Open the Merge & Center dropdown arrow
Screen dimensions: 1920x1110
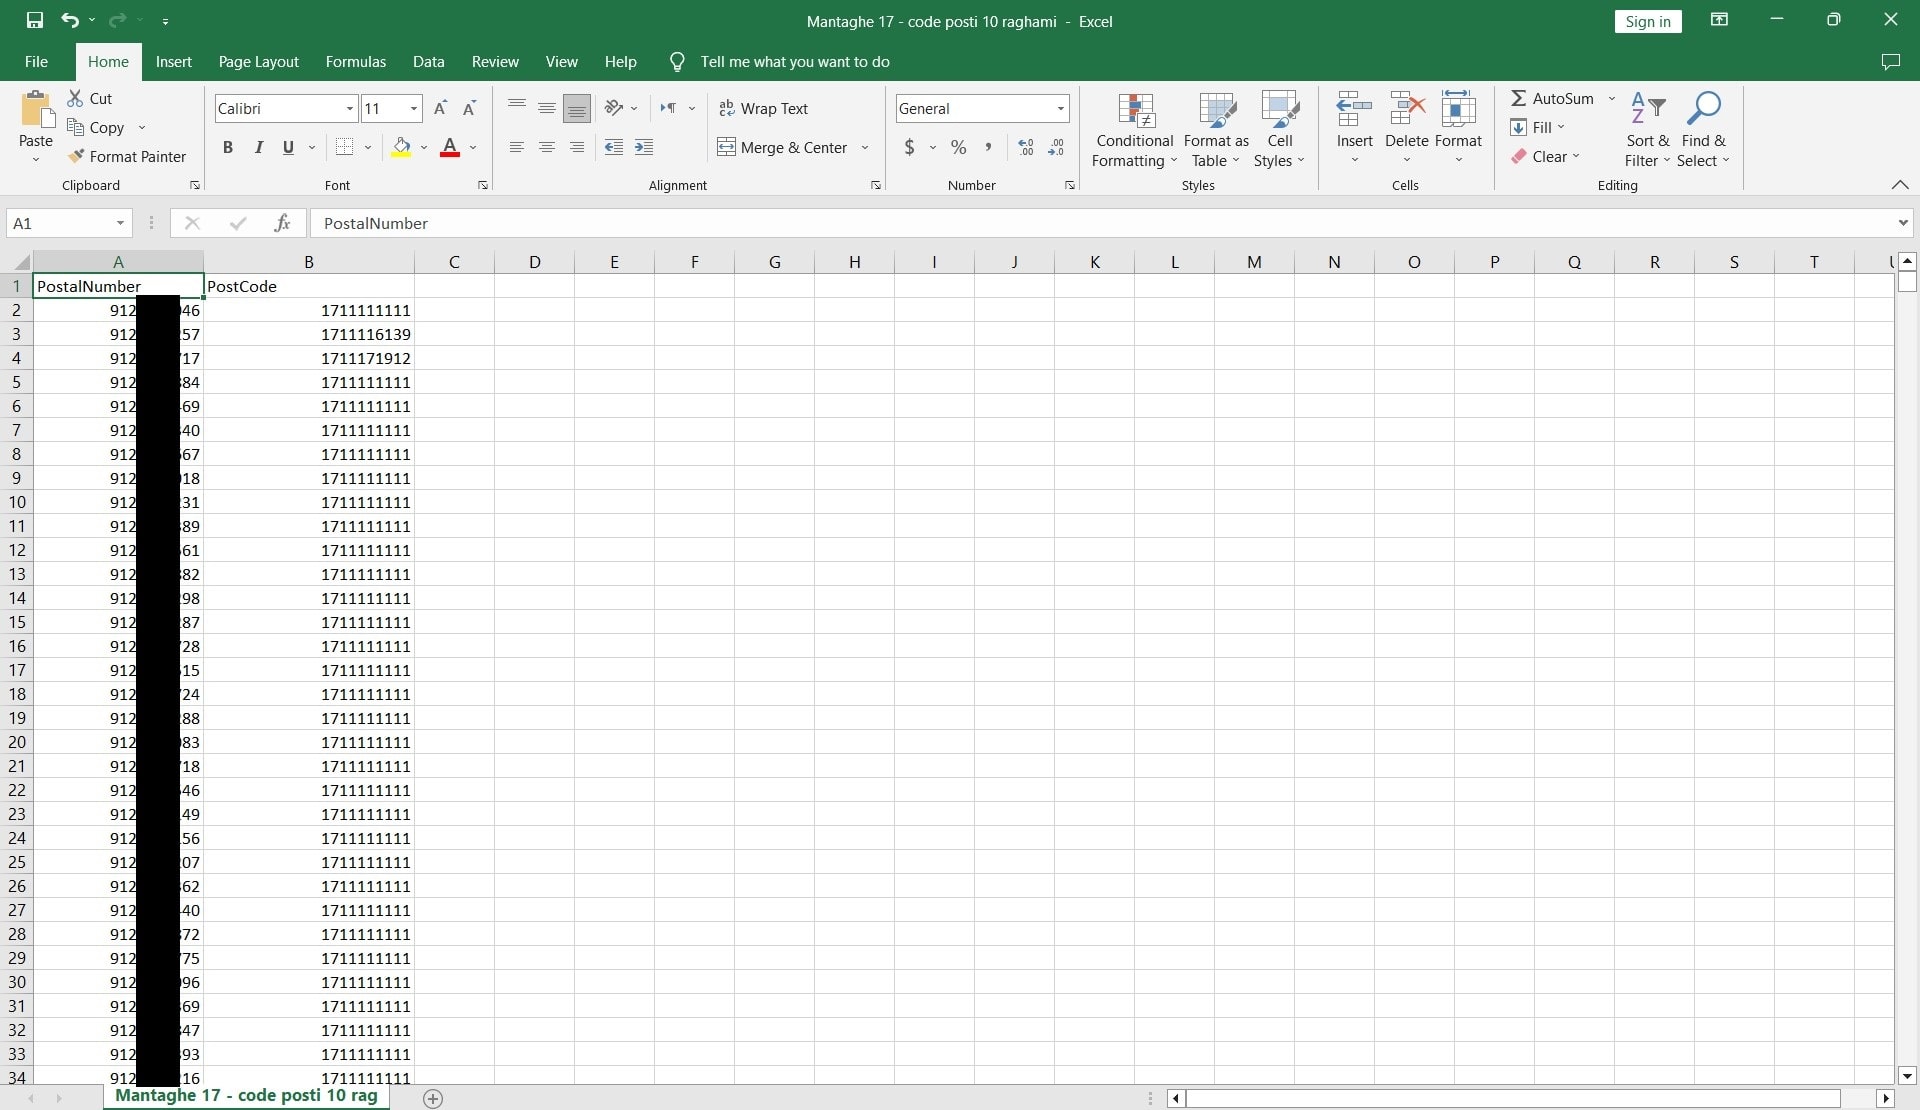[x=865, y=147]
